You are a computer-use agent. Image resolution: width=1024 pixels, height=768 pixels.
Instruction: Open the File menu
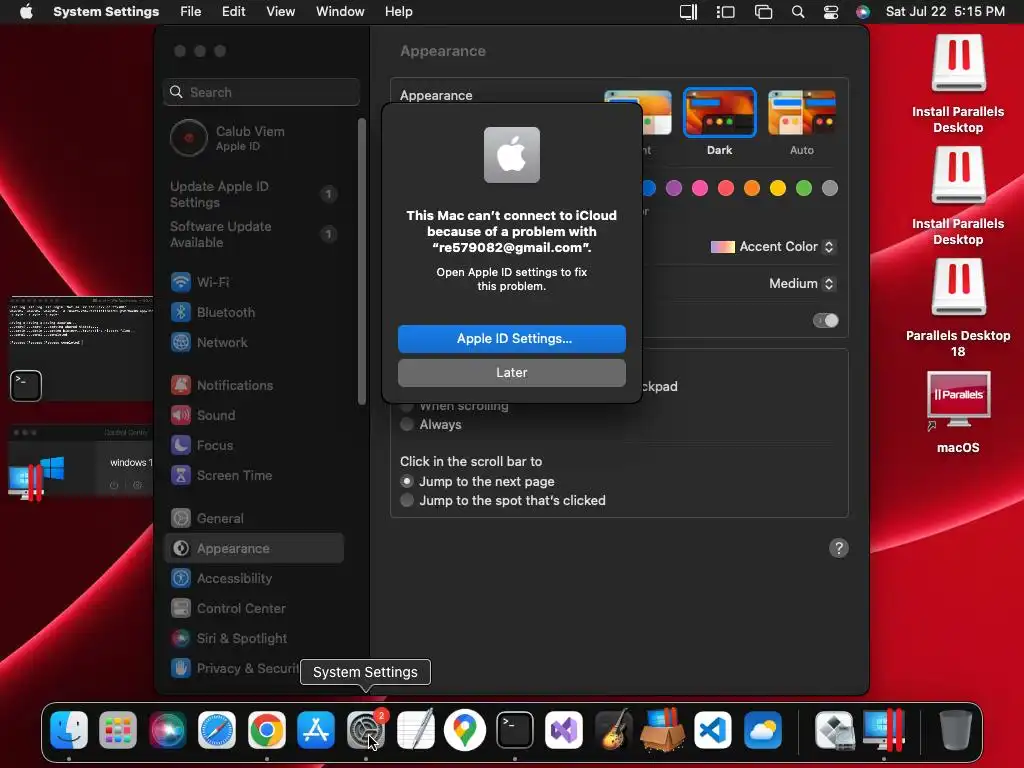(x=190, y=12)
